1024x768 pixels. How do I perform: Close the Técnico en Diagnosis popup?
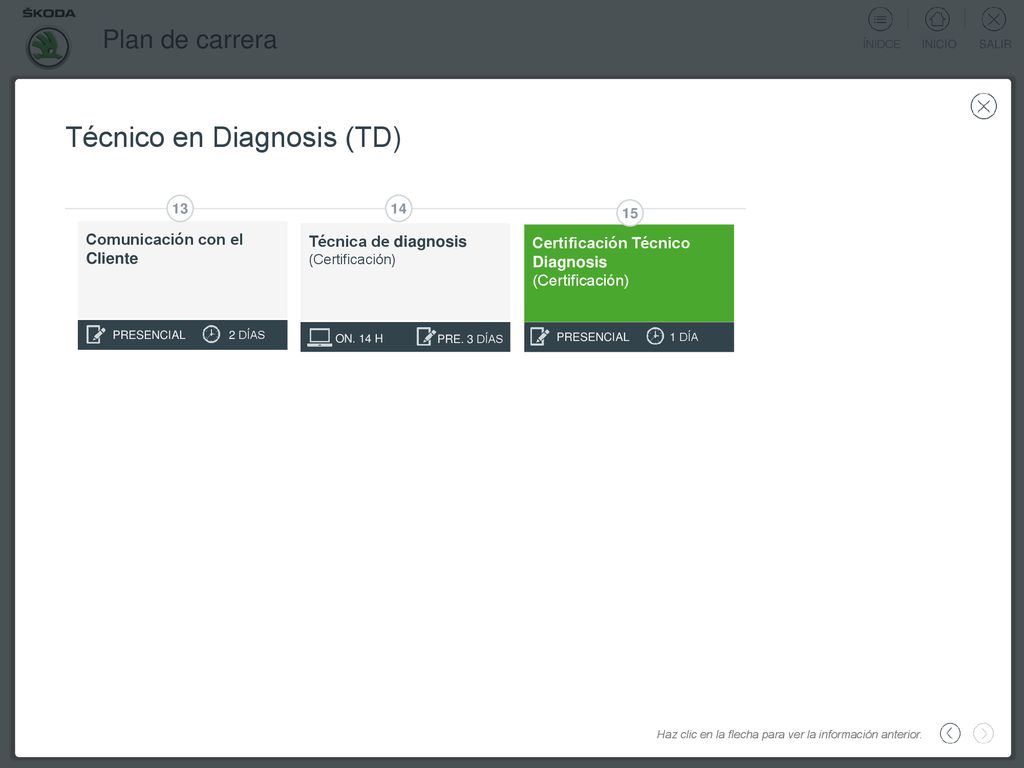tap(983, 106)
